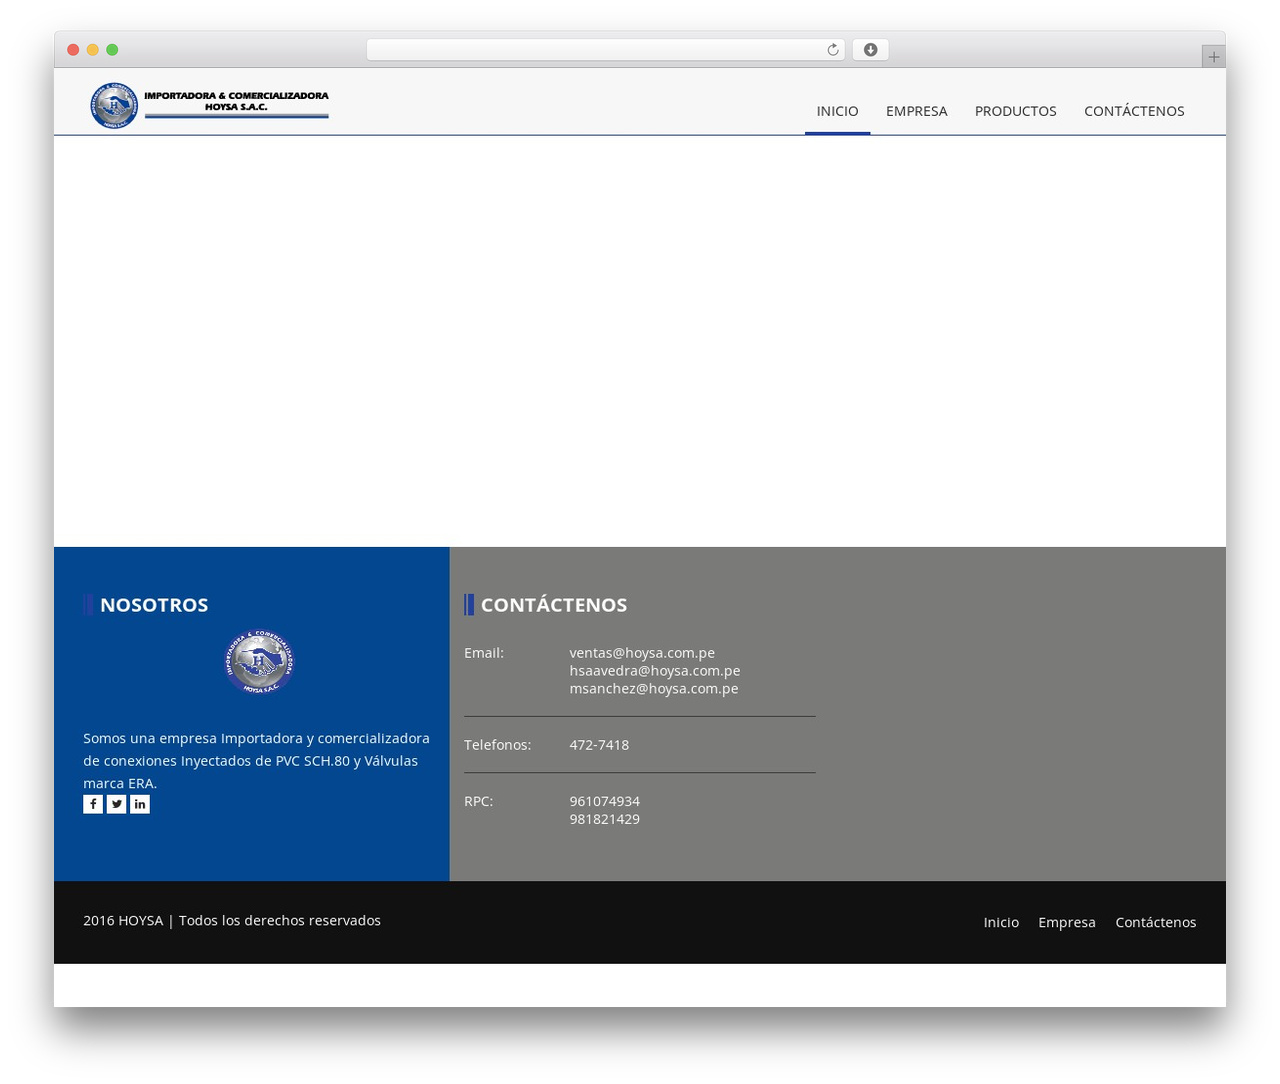The width and height of the screenshot is (1280, 1084).
Task: Click the ventas@hoysa.com.pe email address
Action: [642, 653]
